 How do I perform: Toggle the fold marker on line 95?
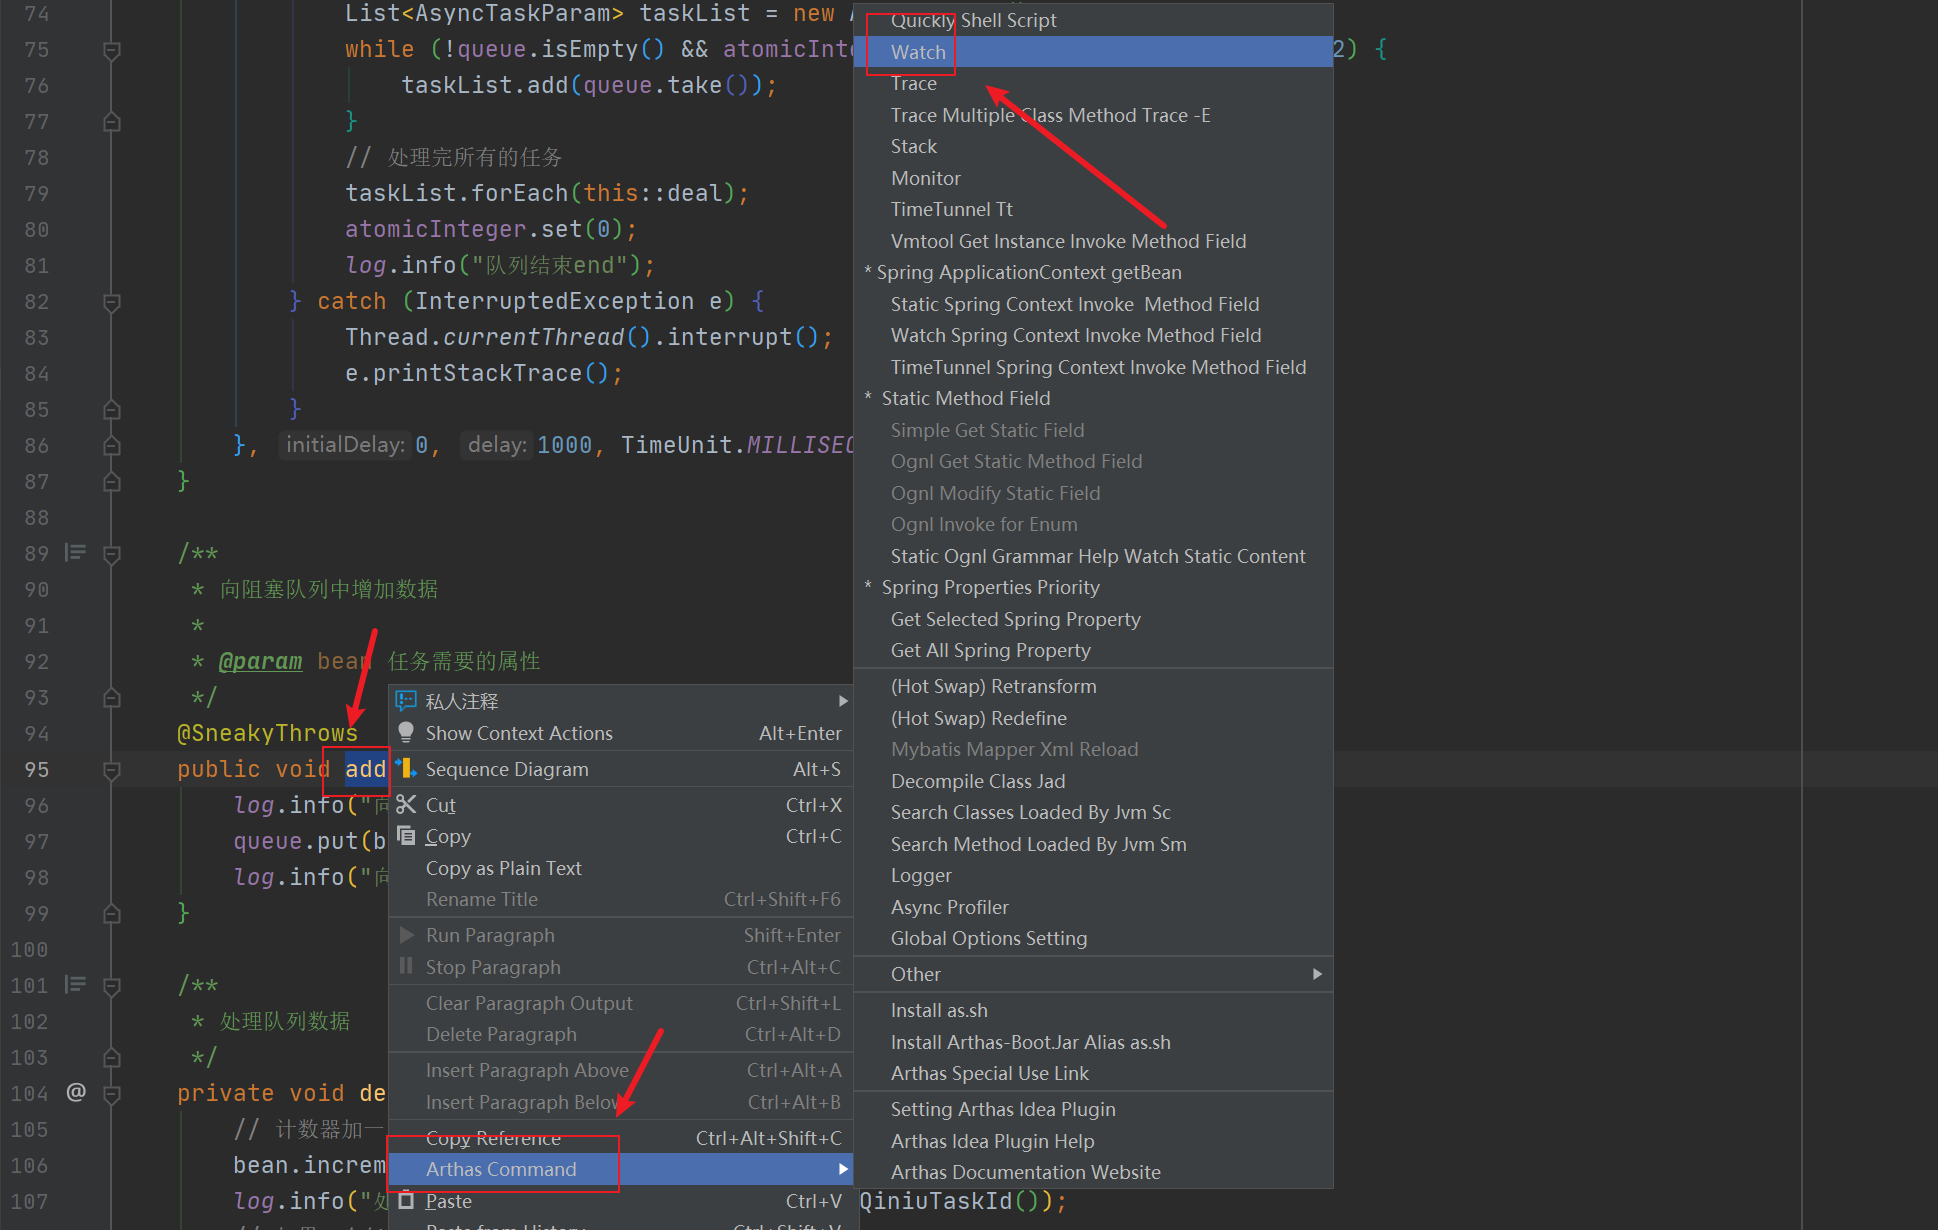[112, 770]
